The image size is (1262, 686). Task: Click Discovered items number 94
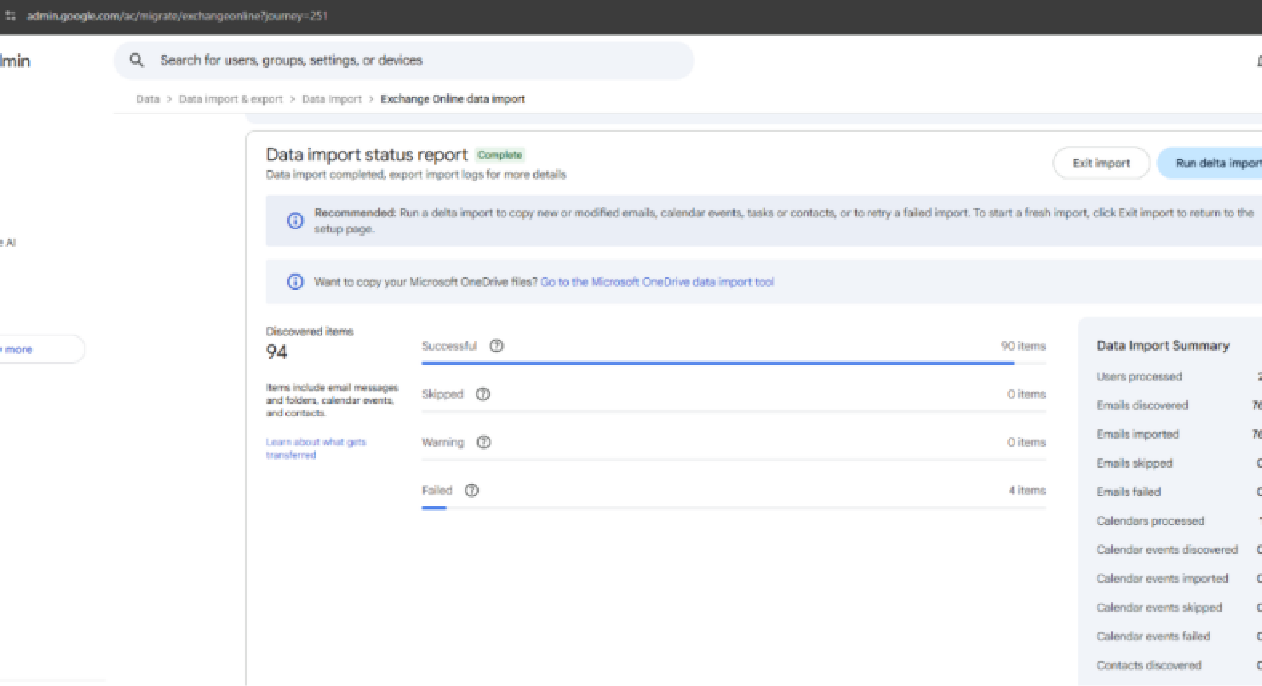pyautogui.click(x=277, y=352)
